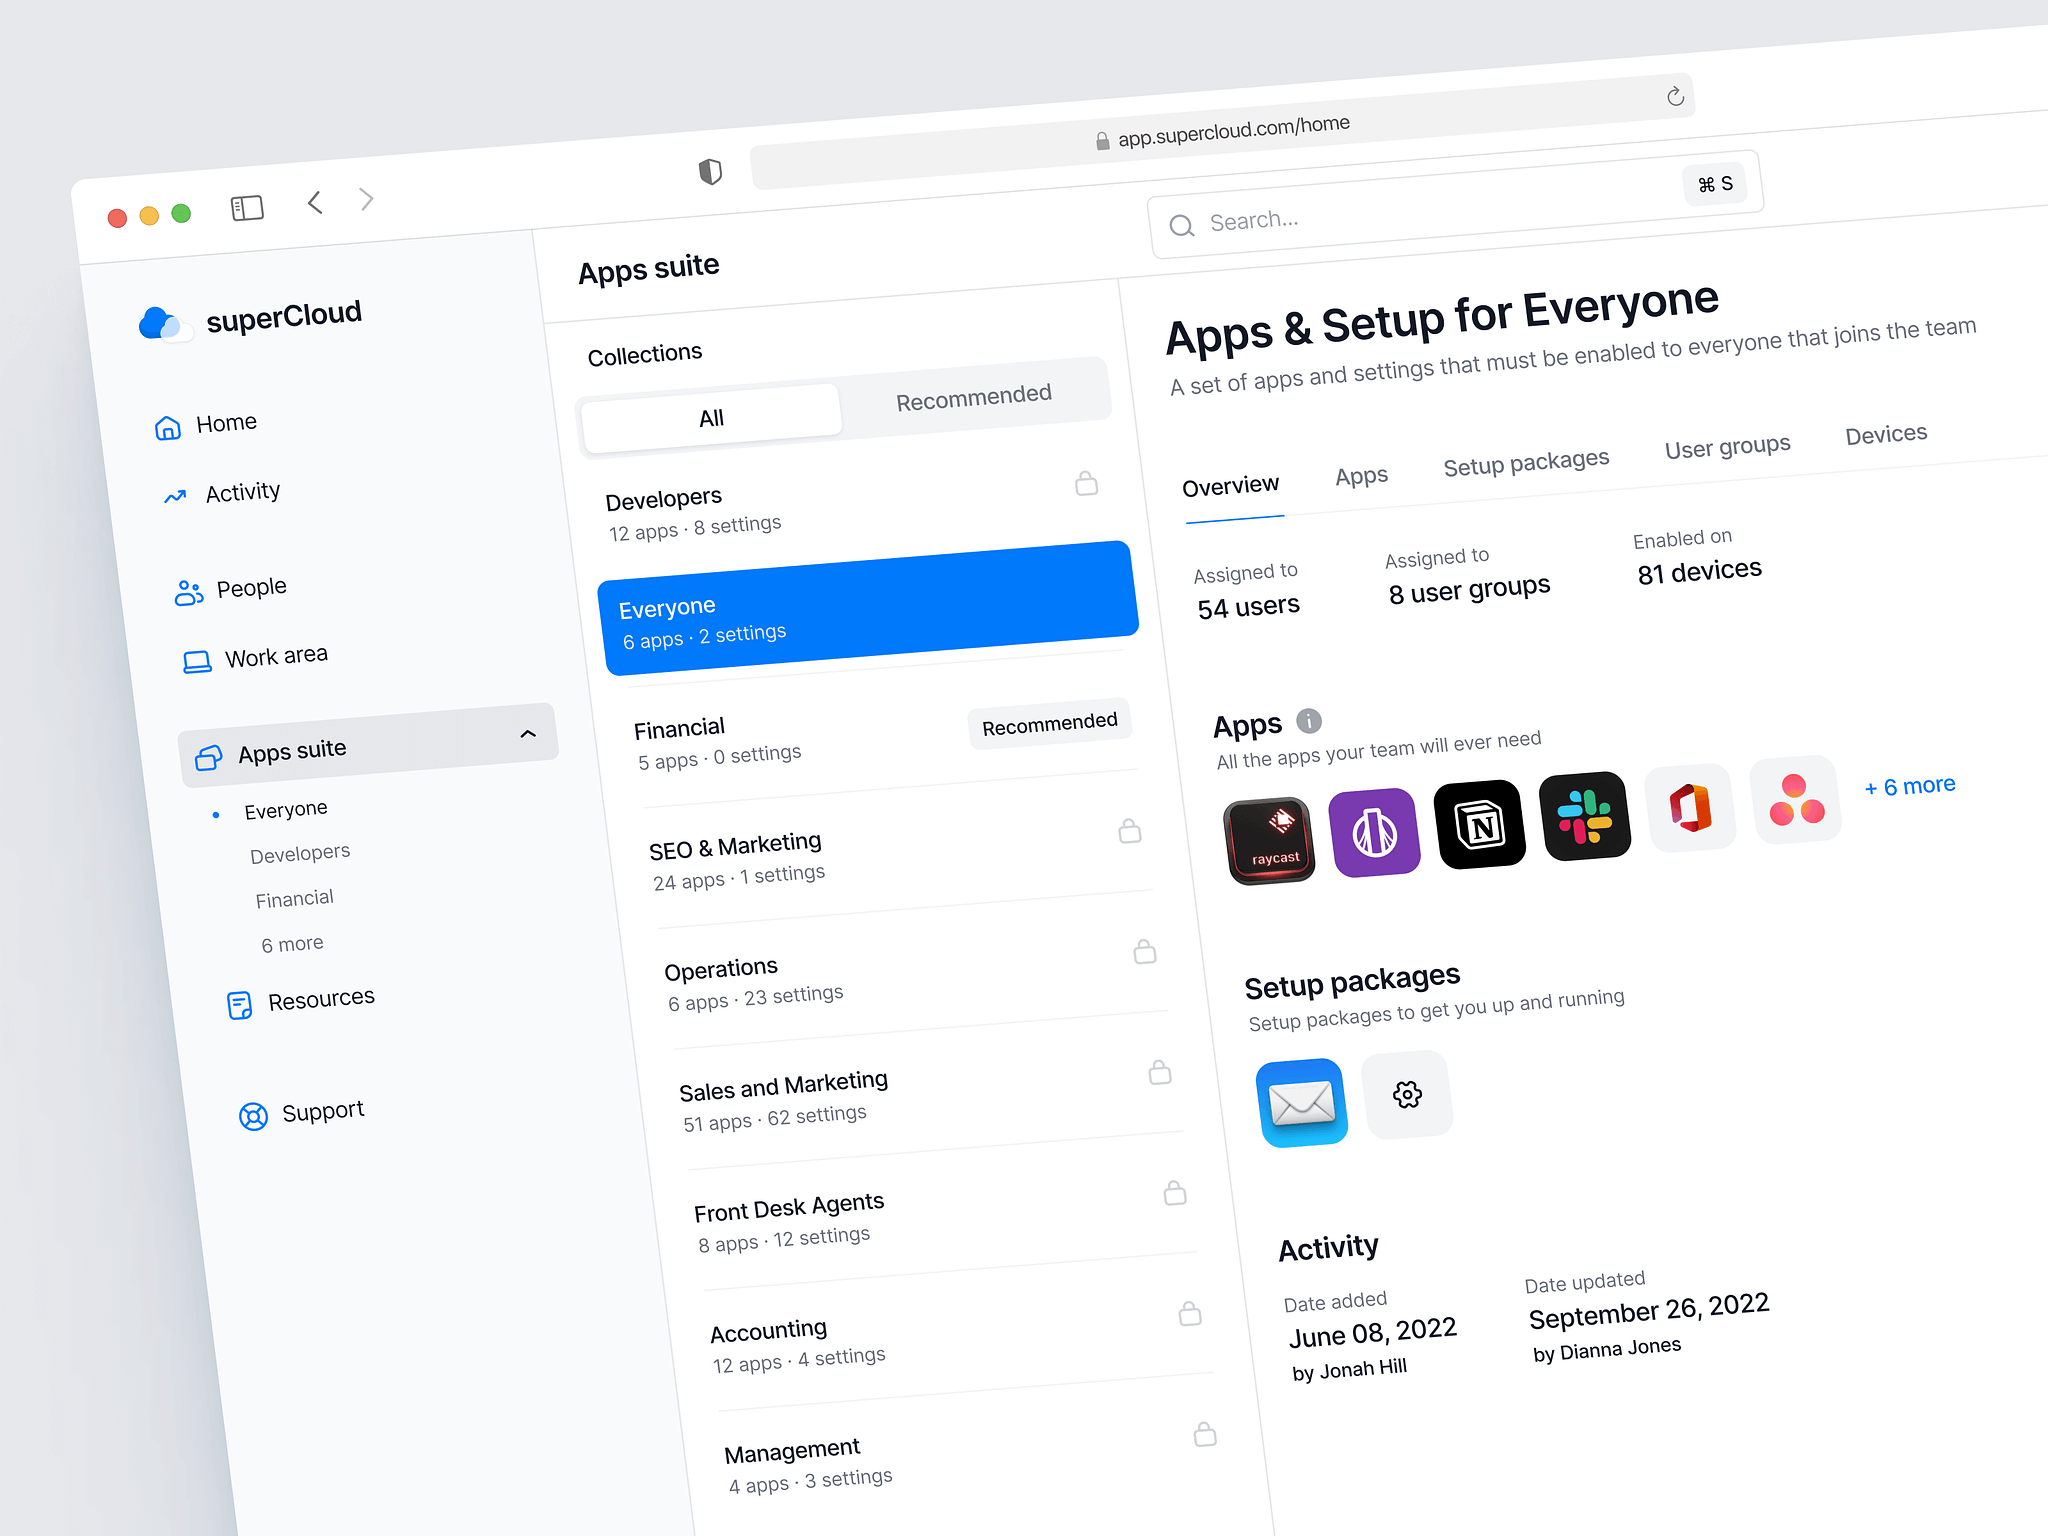
Task: Open the Mail setup package
Action: pyautogui.click(x=1301, y=1103)
